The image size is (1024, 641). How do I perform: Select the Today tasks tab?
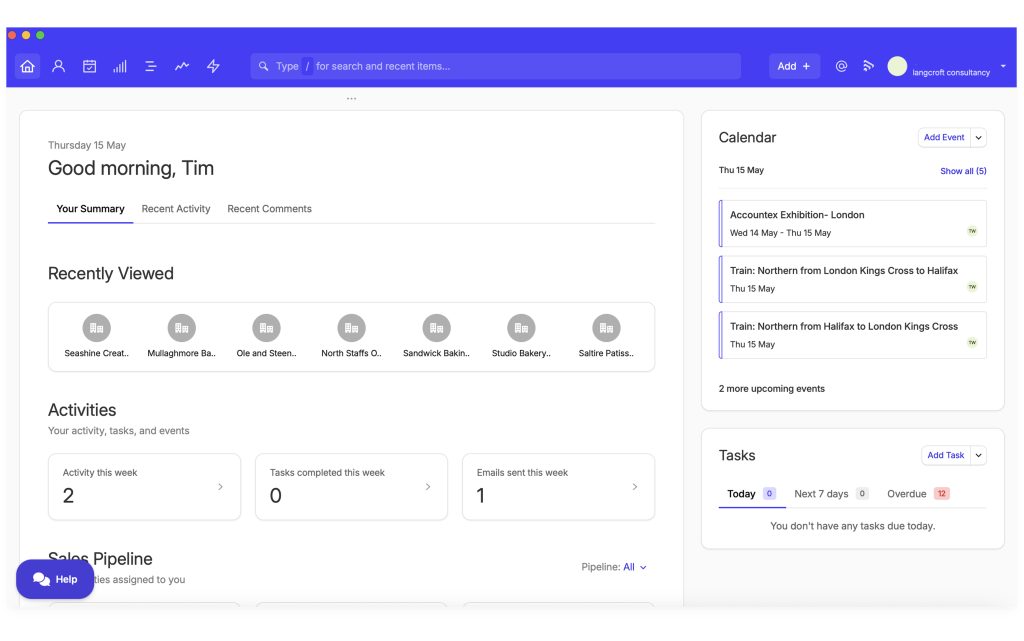[752, 494]
